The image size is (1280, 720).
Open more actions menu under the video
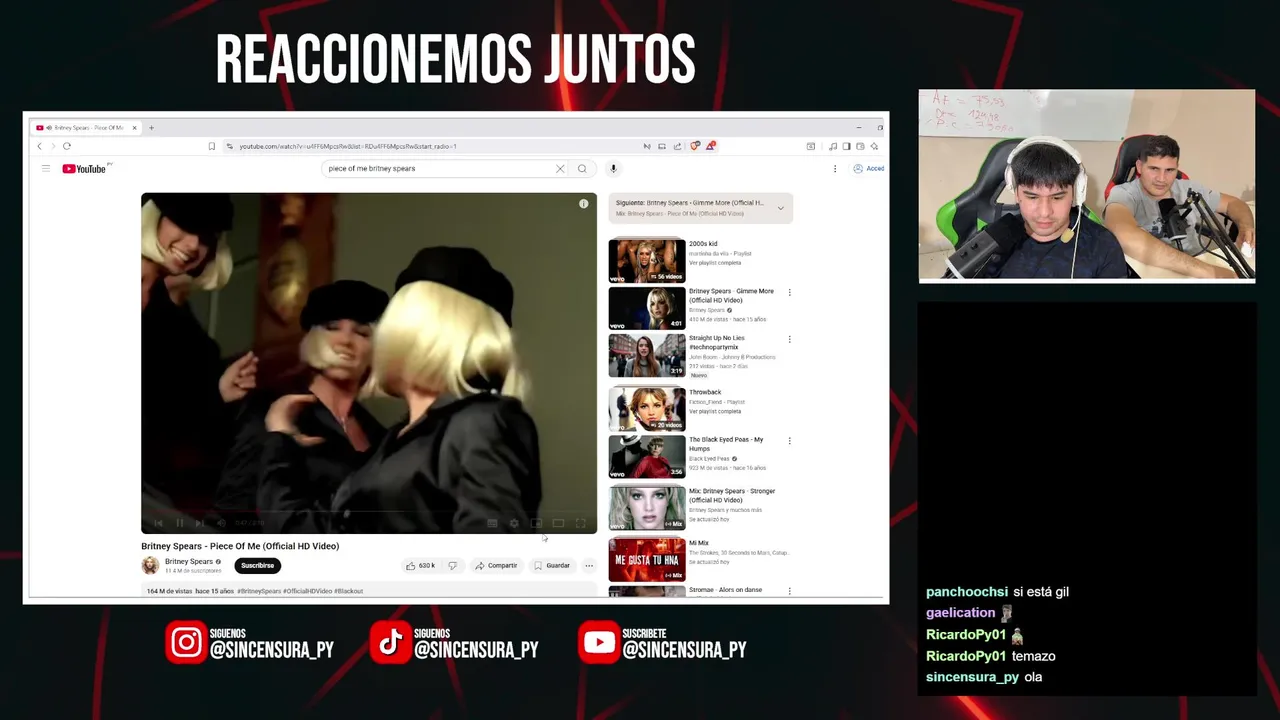tap(589, 566)
